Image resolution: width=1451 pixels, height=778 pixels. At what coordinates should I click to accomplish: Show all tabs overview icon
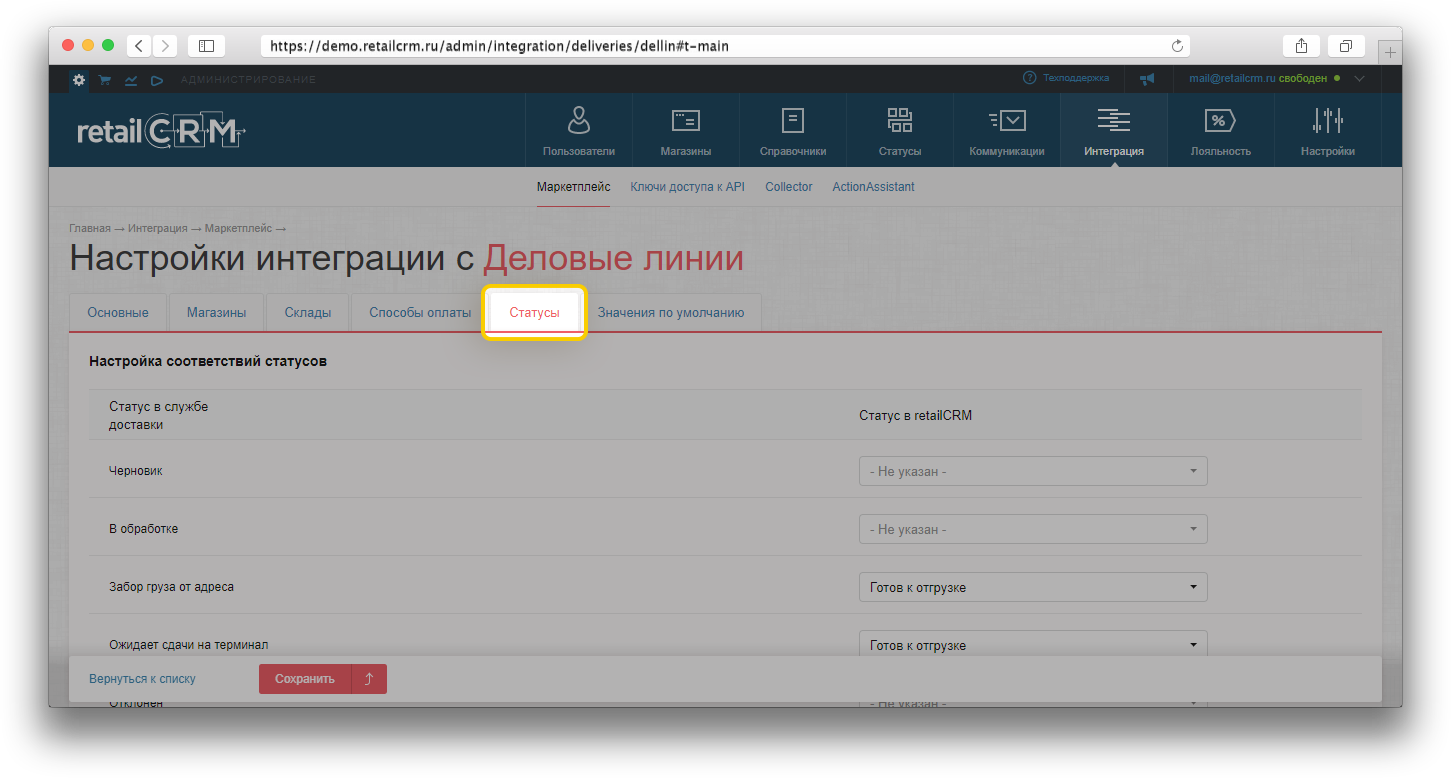pos(1346,46)
